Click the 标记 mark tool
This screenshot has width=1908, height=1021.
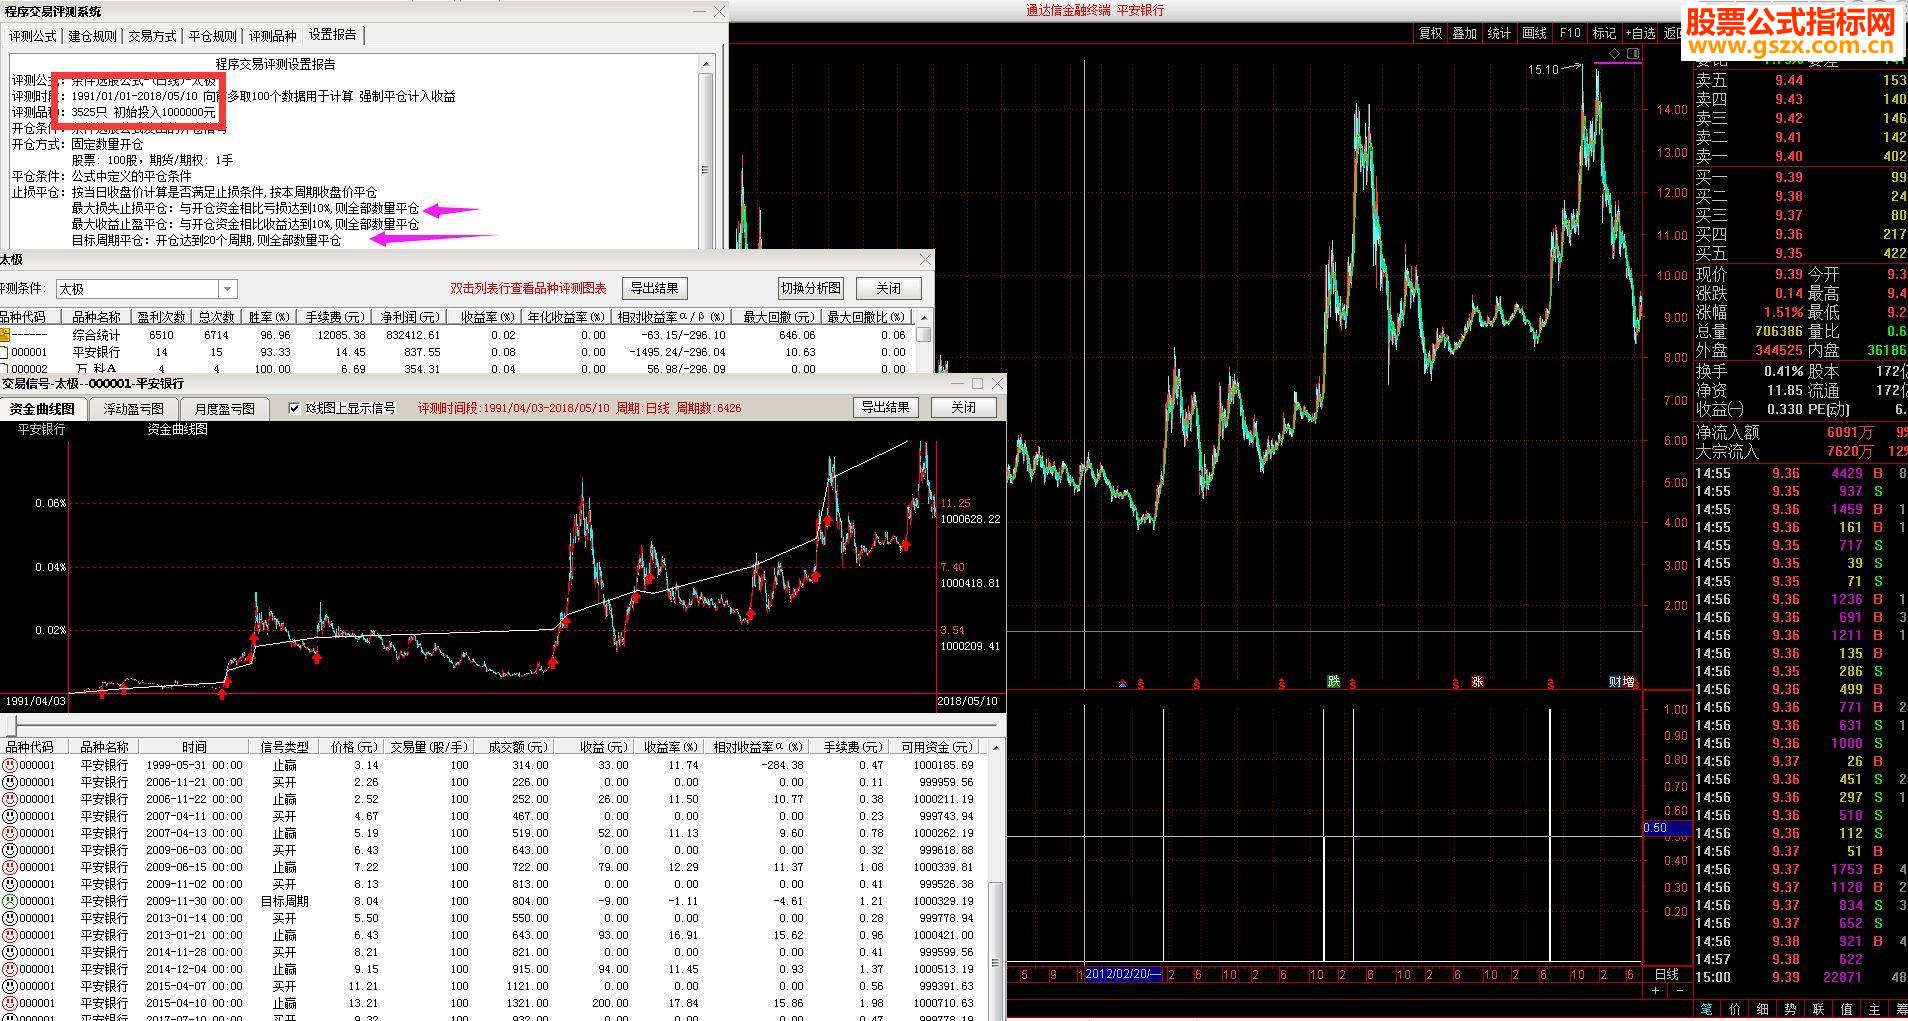coord(1604,33)
